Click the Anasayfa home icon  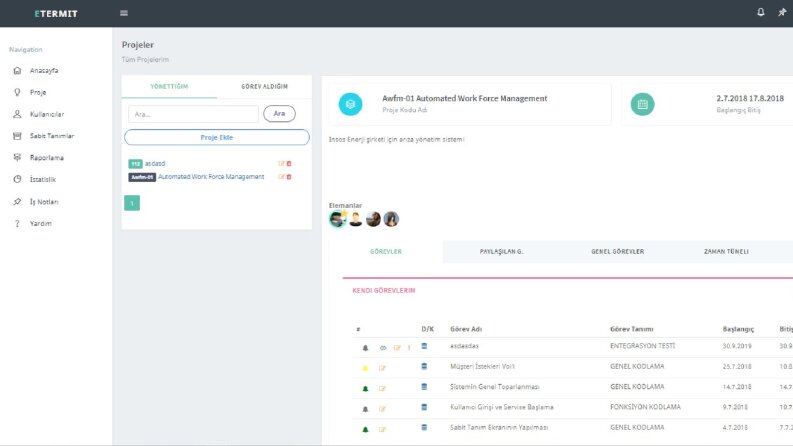(17, 70)
